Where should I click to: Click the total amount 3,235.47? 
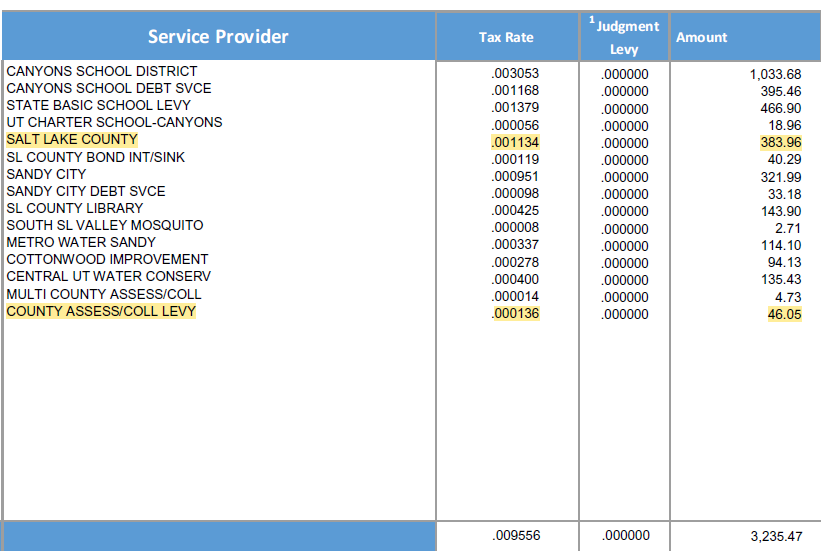coord(775,536)
